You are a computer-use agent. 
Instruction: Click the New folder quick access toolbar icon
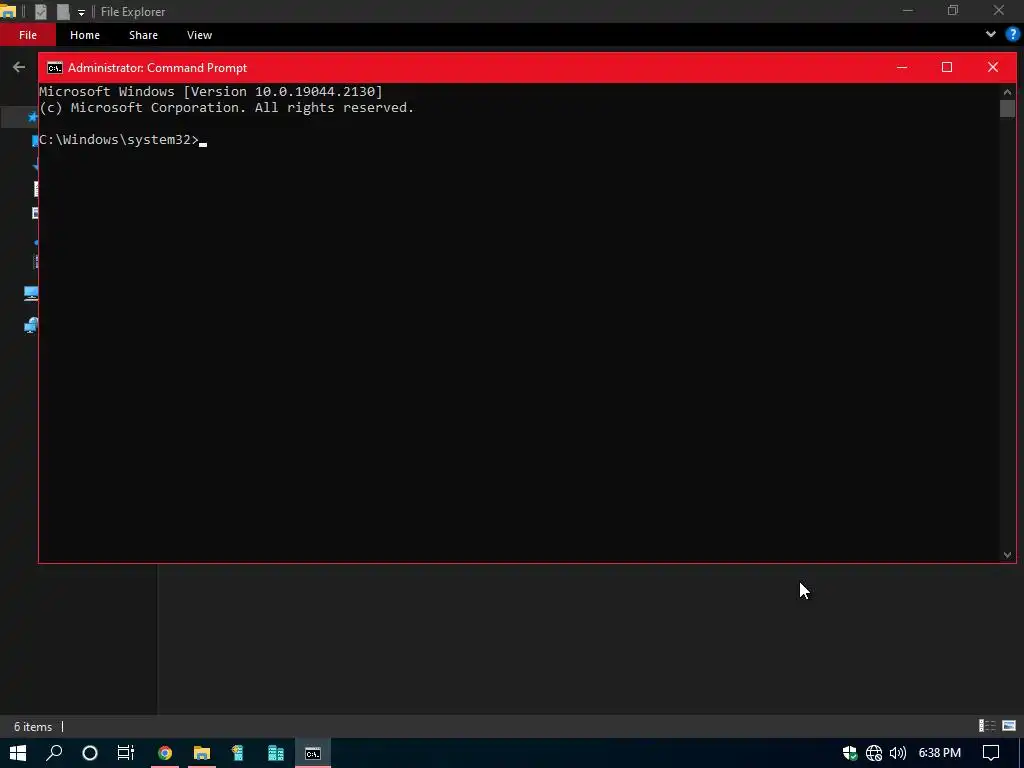pyautogui.click(x=63, y=12)
